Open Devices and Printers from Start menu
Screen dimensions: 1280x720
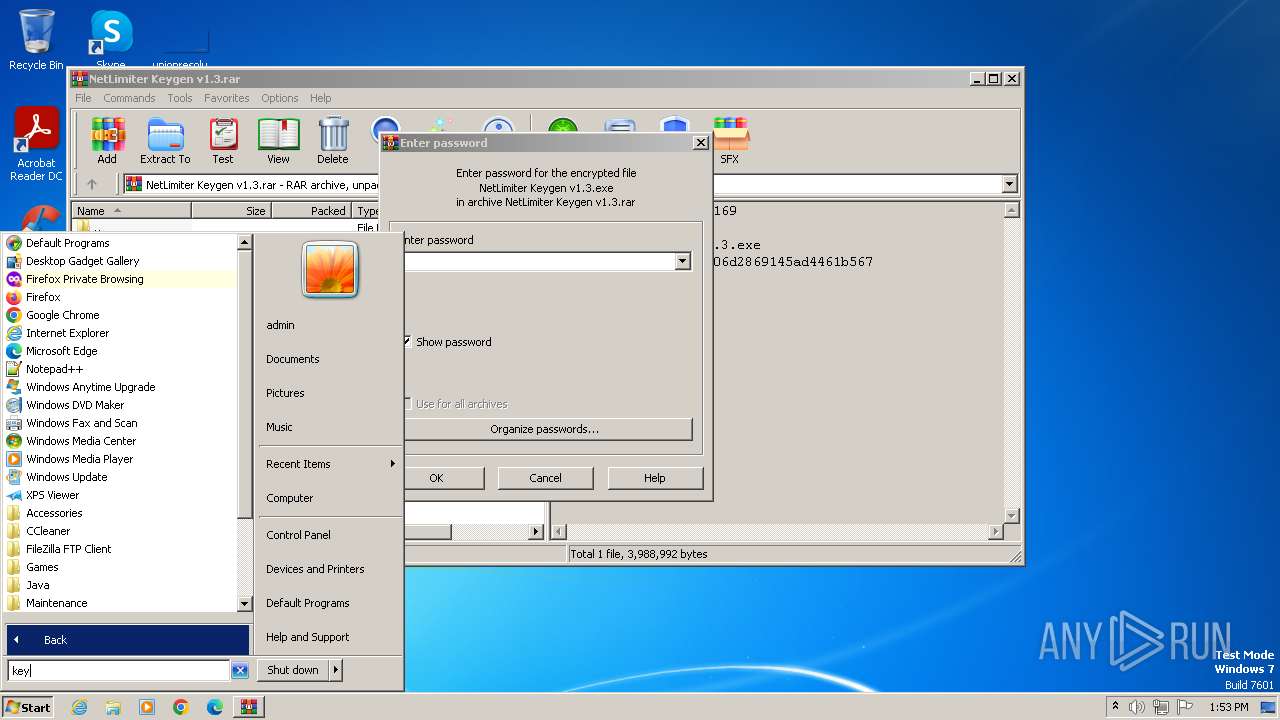315,569
